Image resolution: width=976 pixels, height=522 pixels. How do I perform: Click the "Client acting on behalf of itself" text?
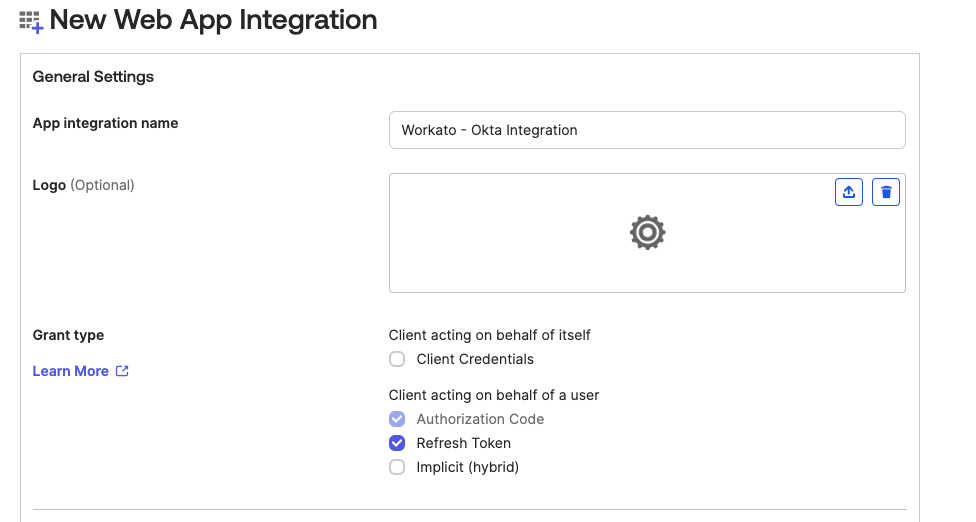(489, 335)
